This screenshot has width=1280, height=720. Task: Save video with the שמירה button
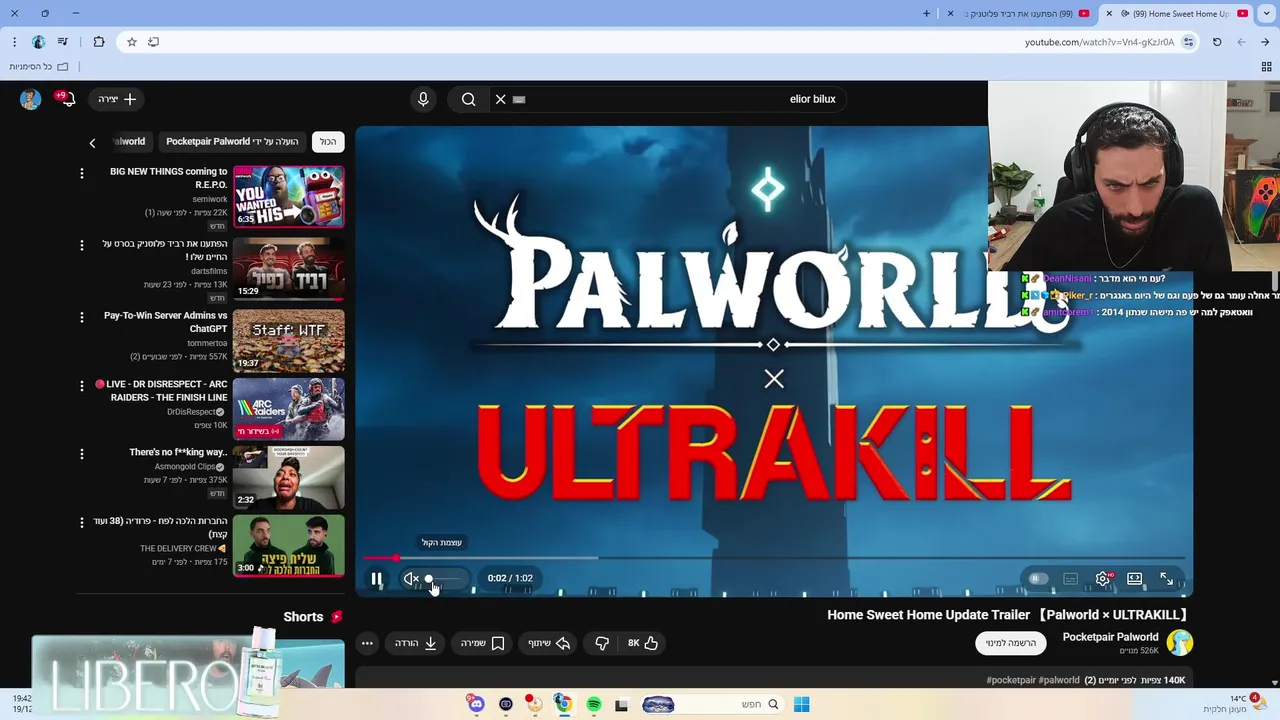[x=482, y=643]
